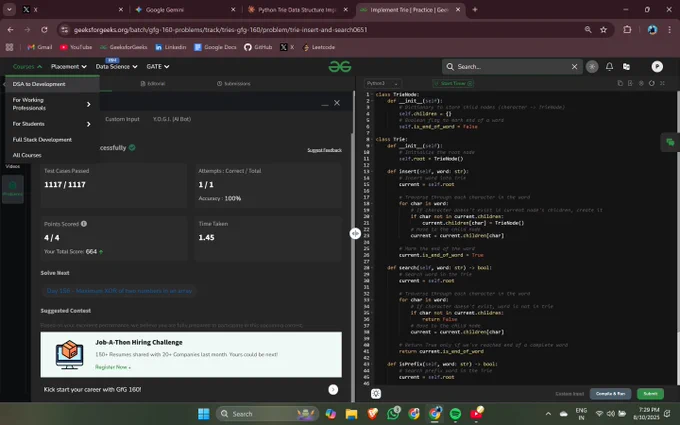Open File Explorer from the taskbar
The width and height of the screenshot is (680, 425).
[x=351, y=414]
